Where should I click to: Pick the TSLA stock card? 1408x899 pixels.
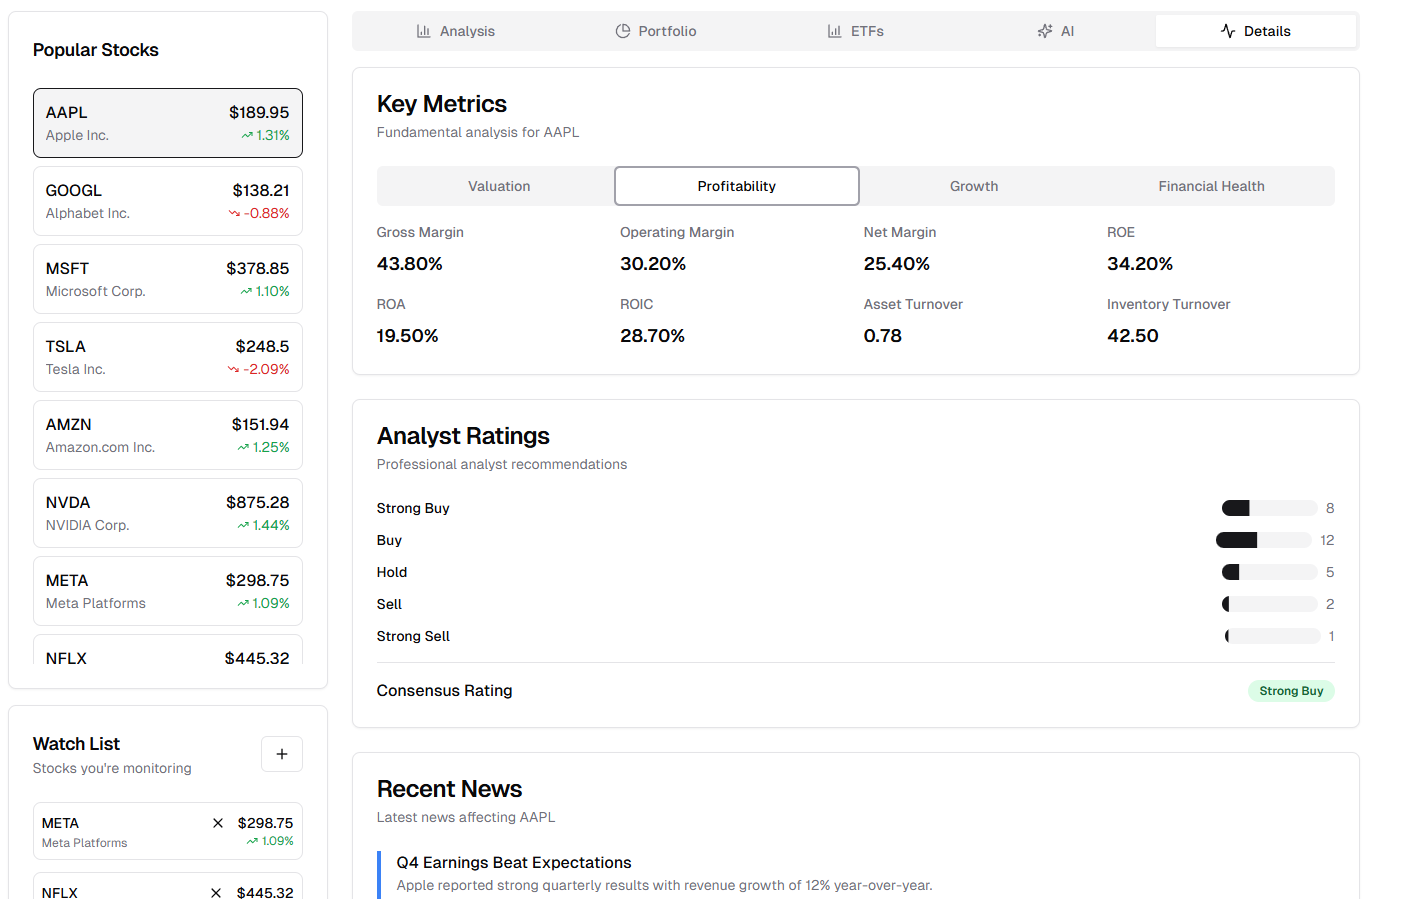168,357
